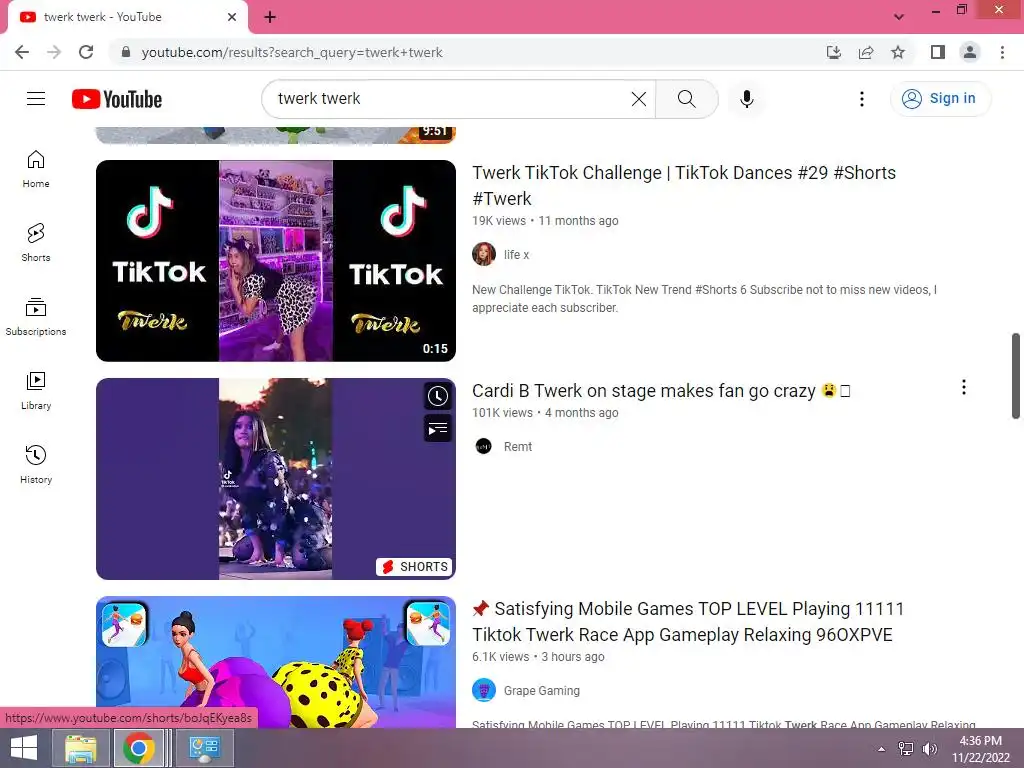Add Cardi B video to Watch later
The image size is (1024, 768).
(438, 396)
